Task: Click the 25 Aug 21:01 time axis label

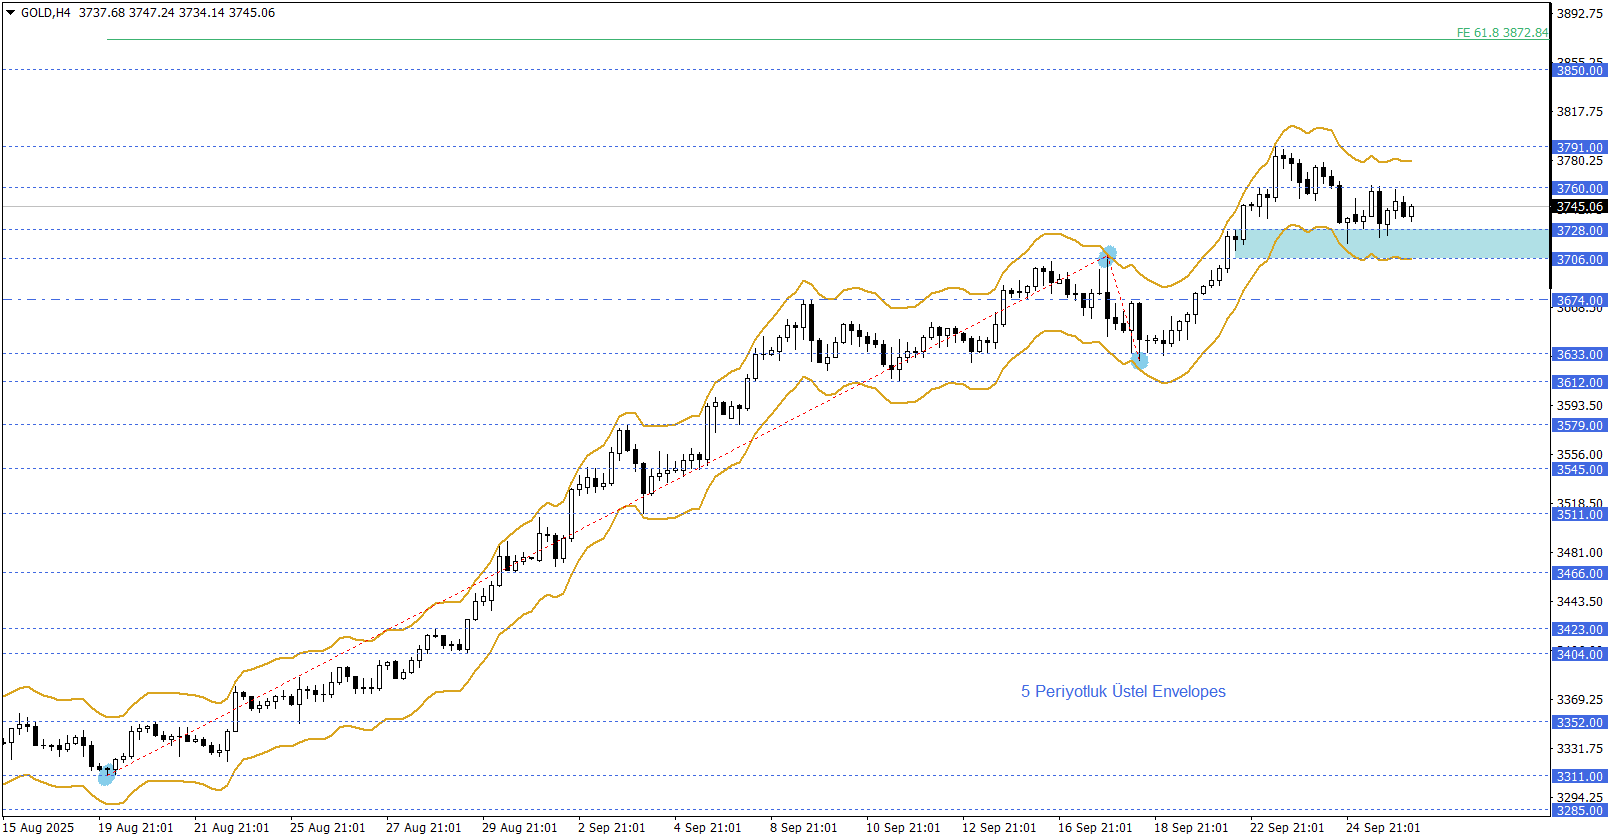Action: click(328, 827)
